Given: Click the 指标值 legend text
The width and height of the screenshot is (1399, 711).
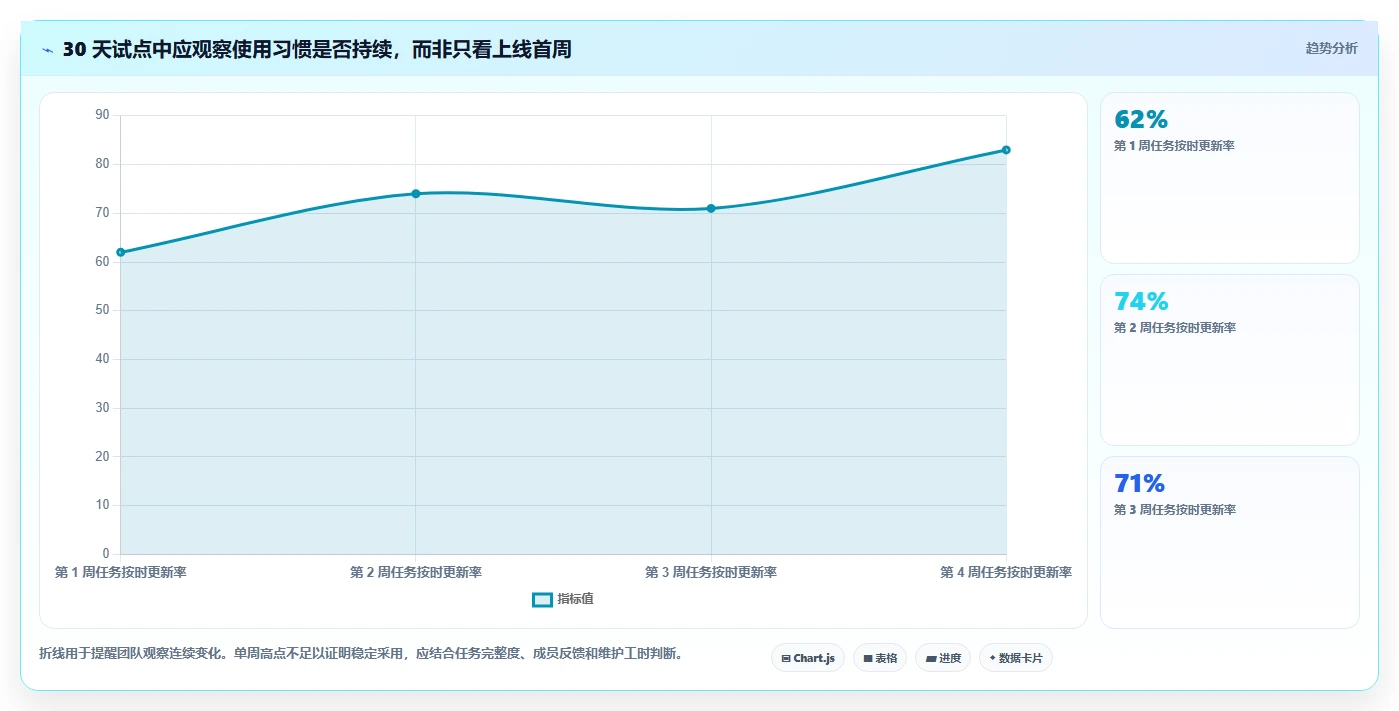Looking at the screenshot, I should pyautogui.click(x=576, y=599).
